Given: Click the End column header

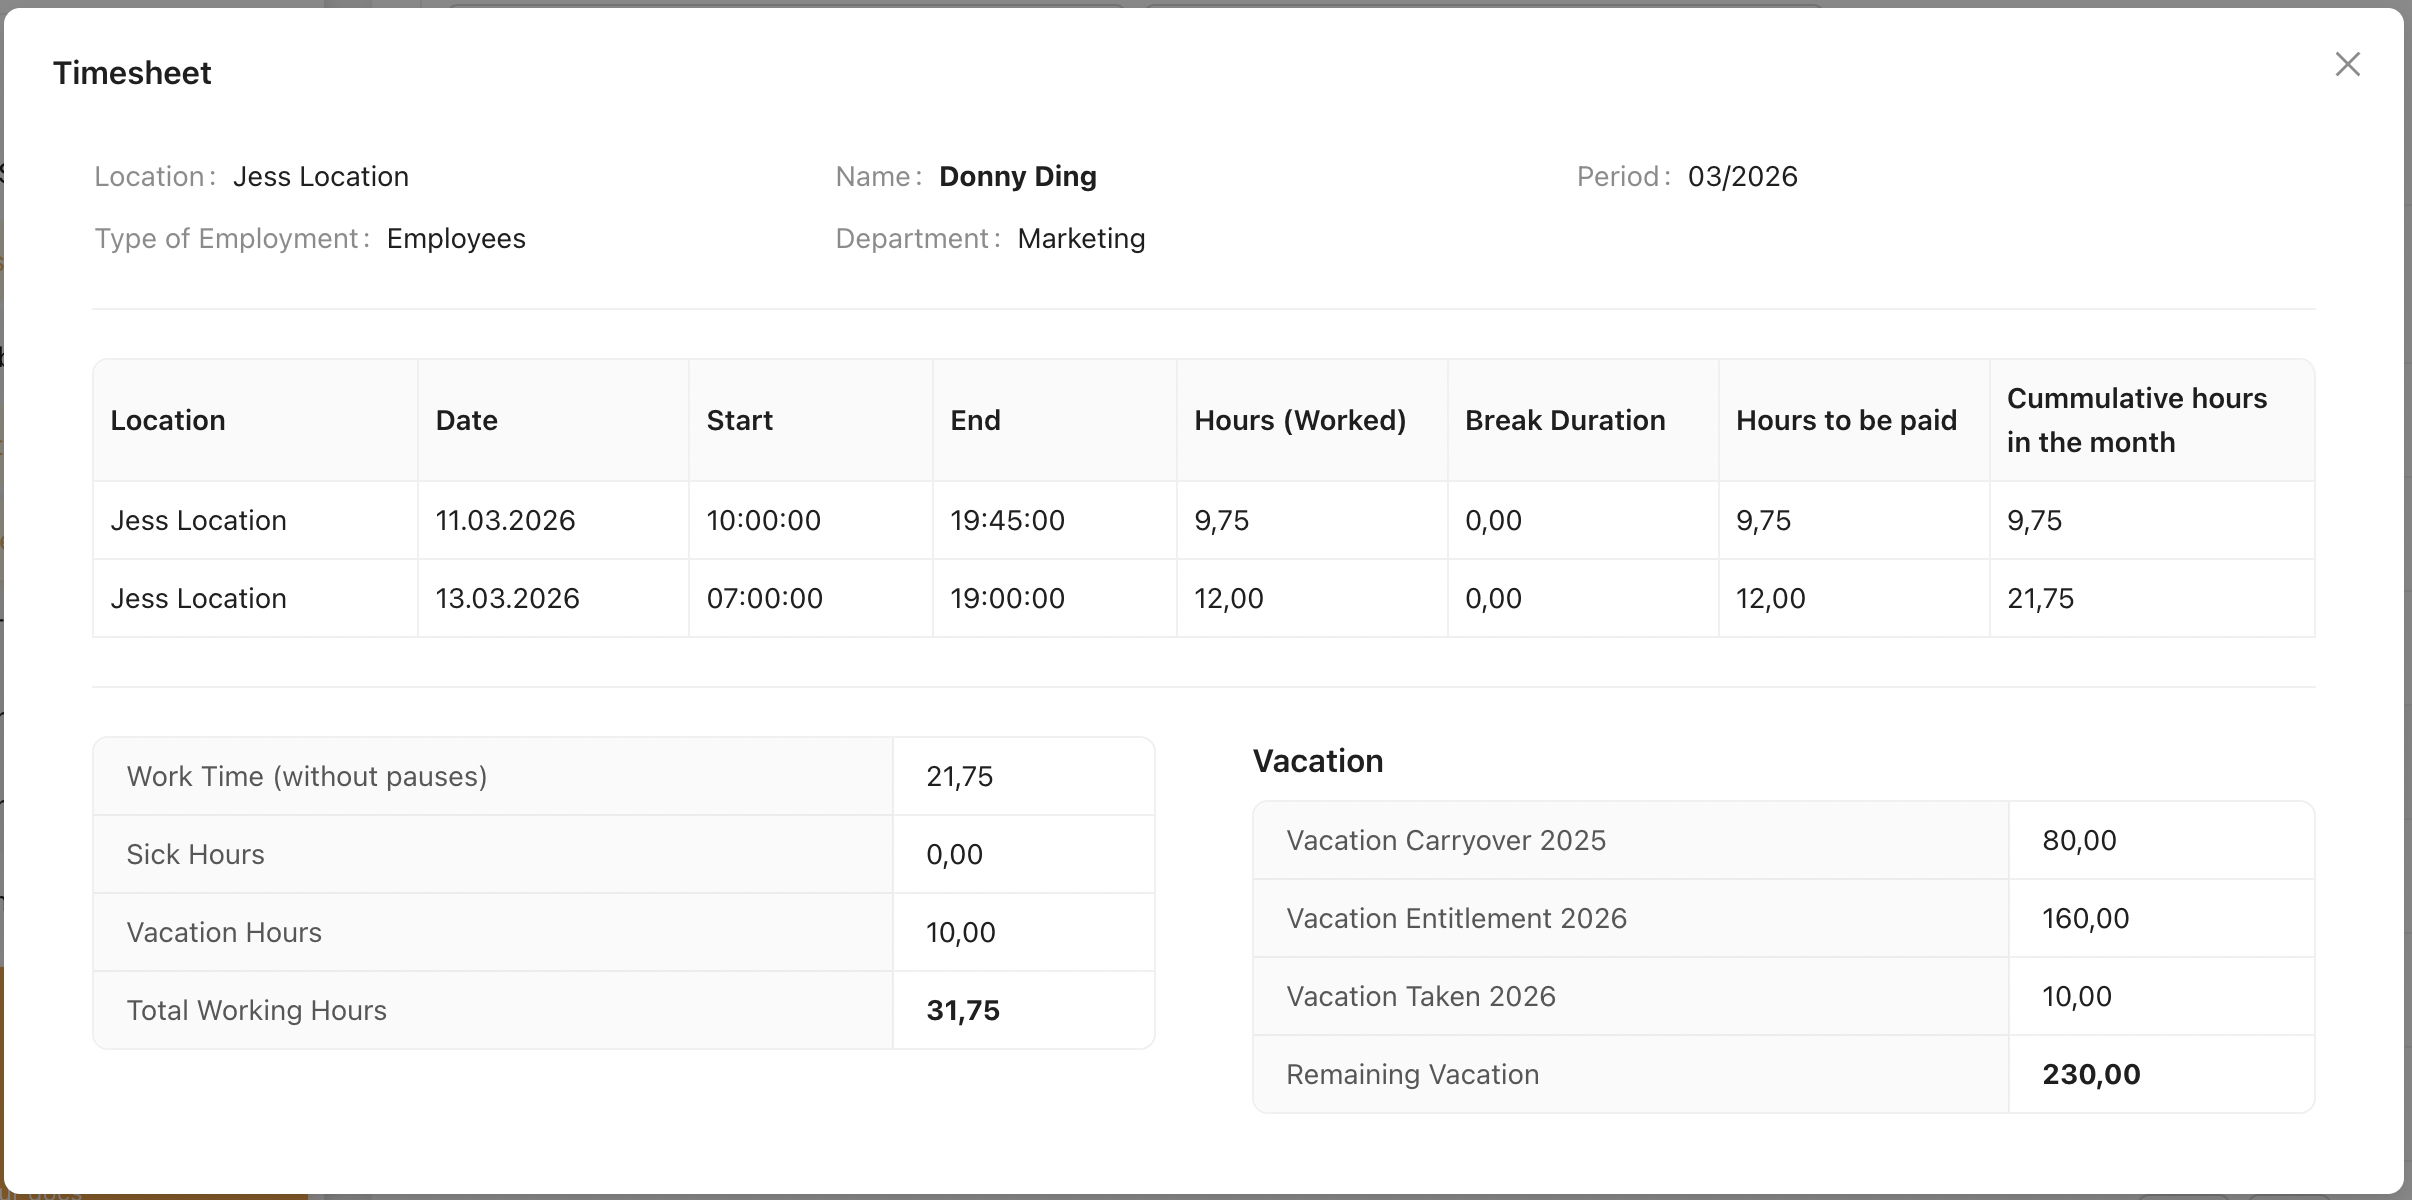Looking at the screenshot, I should coord(975,421).
